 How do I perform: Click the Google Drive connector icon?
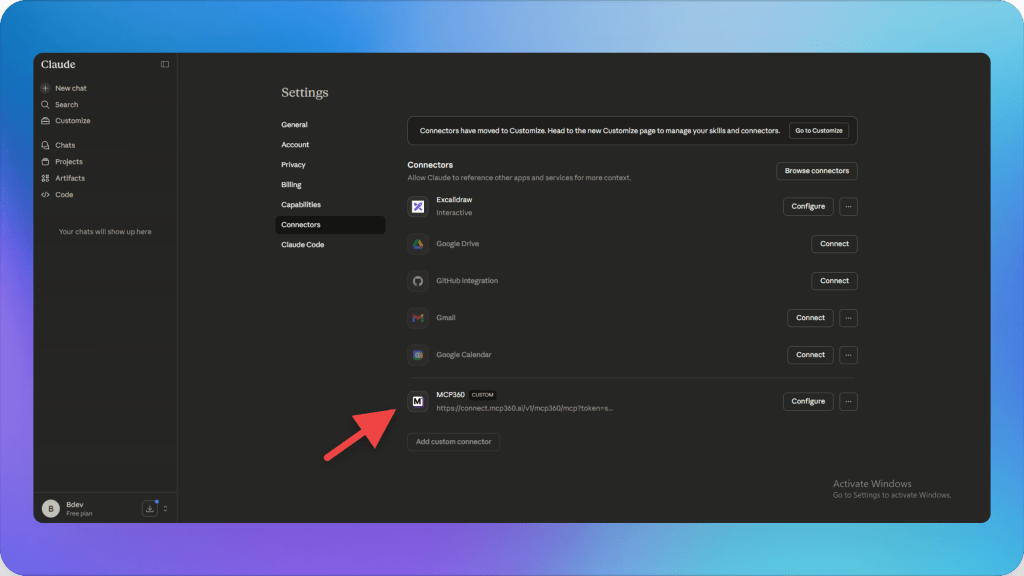(x=418, y=244)
